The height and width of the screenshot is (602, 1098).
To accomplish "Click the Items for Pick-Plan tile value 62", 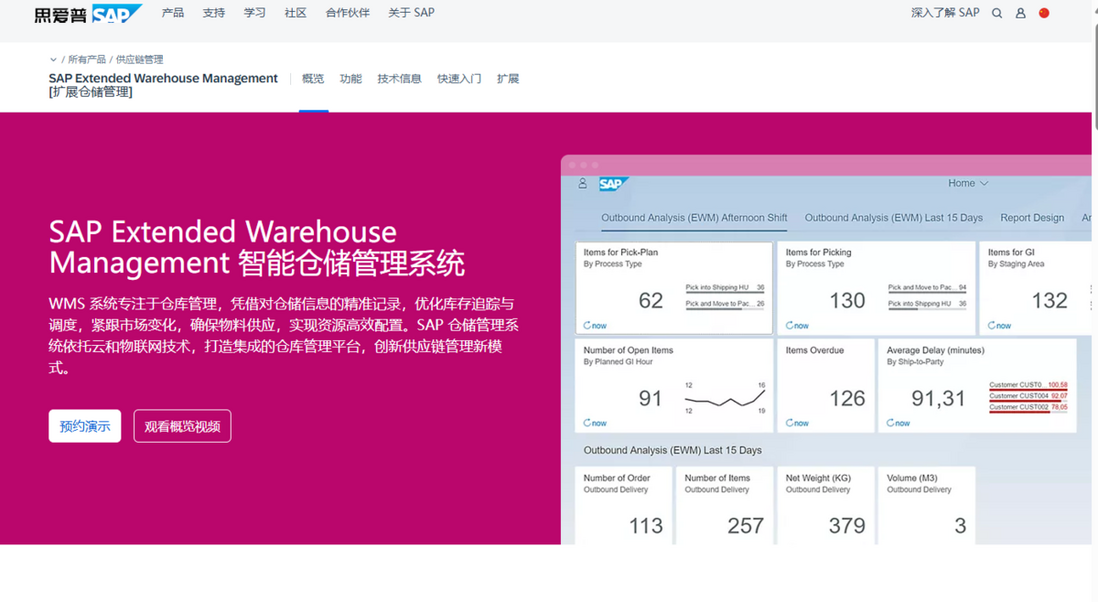I will click(651, 300).
